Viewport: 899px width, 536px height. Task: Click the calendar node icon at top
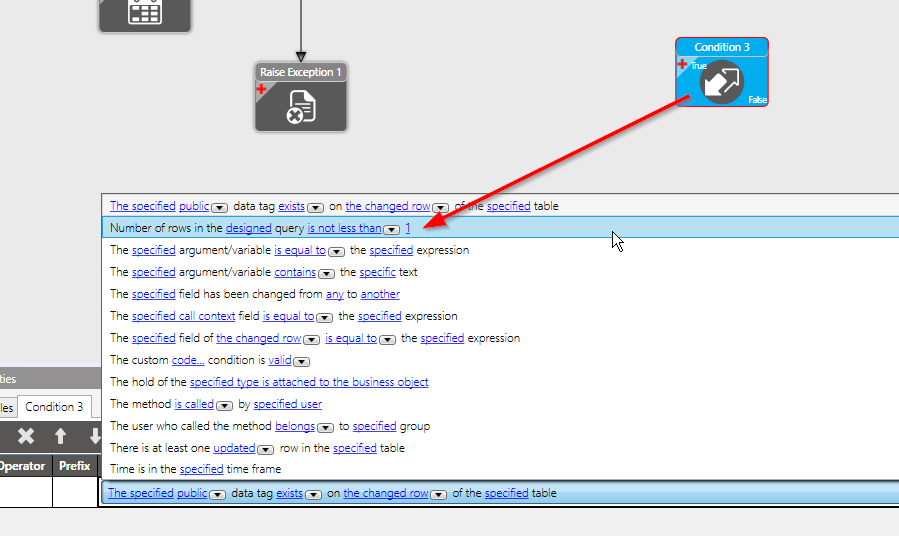pyautogui.click(x=145, y=11)
